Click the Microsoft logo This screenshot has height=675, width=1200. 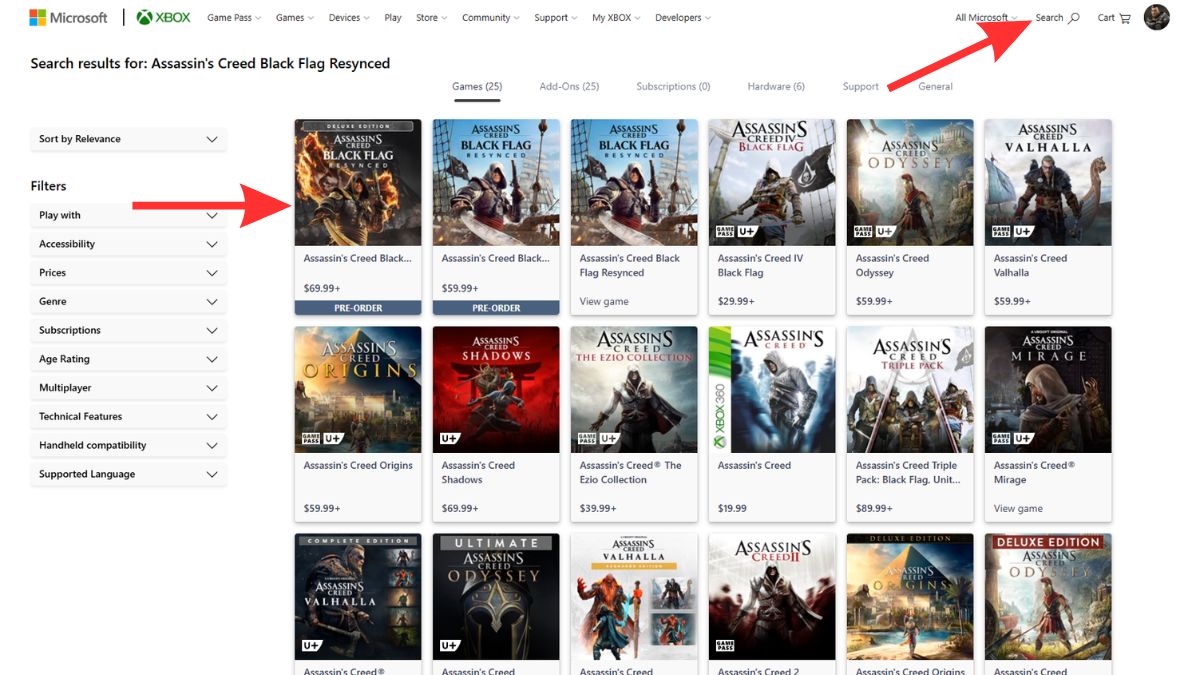pyautogui.click(x=68, y=18)
